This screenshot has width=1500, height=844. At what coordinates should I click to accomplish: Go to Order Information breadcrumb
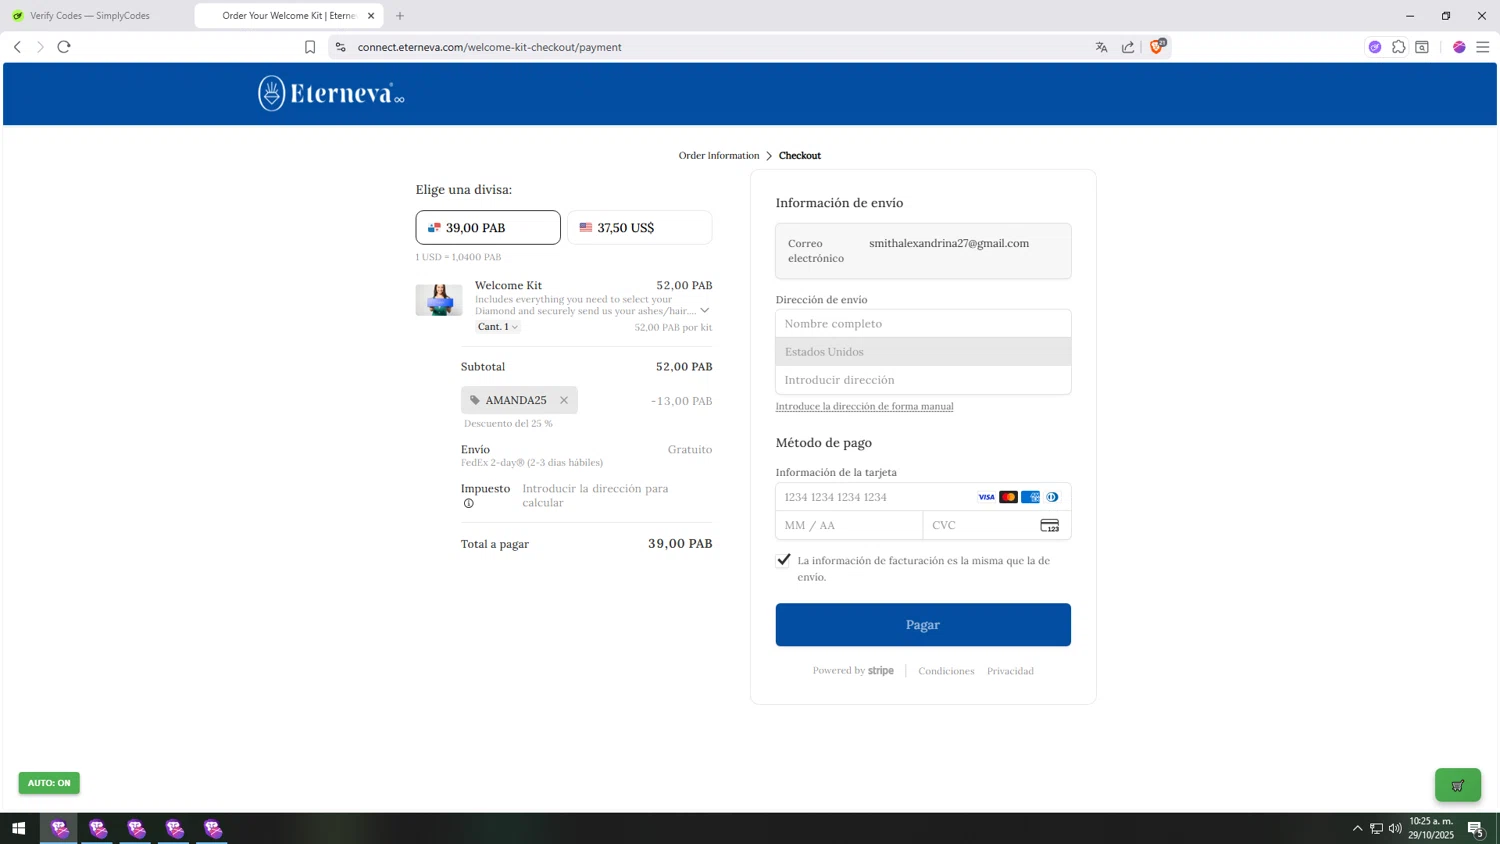pos(719,155)
